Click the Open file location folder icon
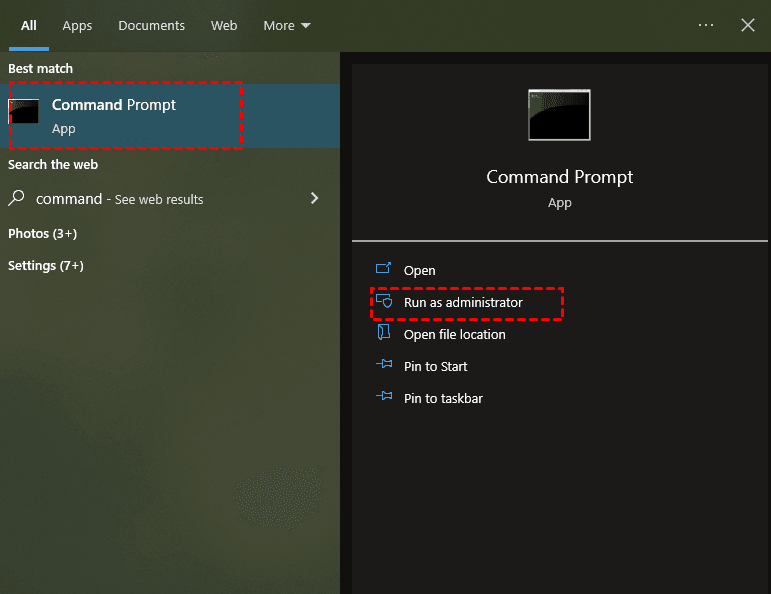The image size is (771, 594). click(x=383, y=334)
